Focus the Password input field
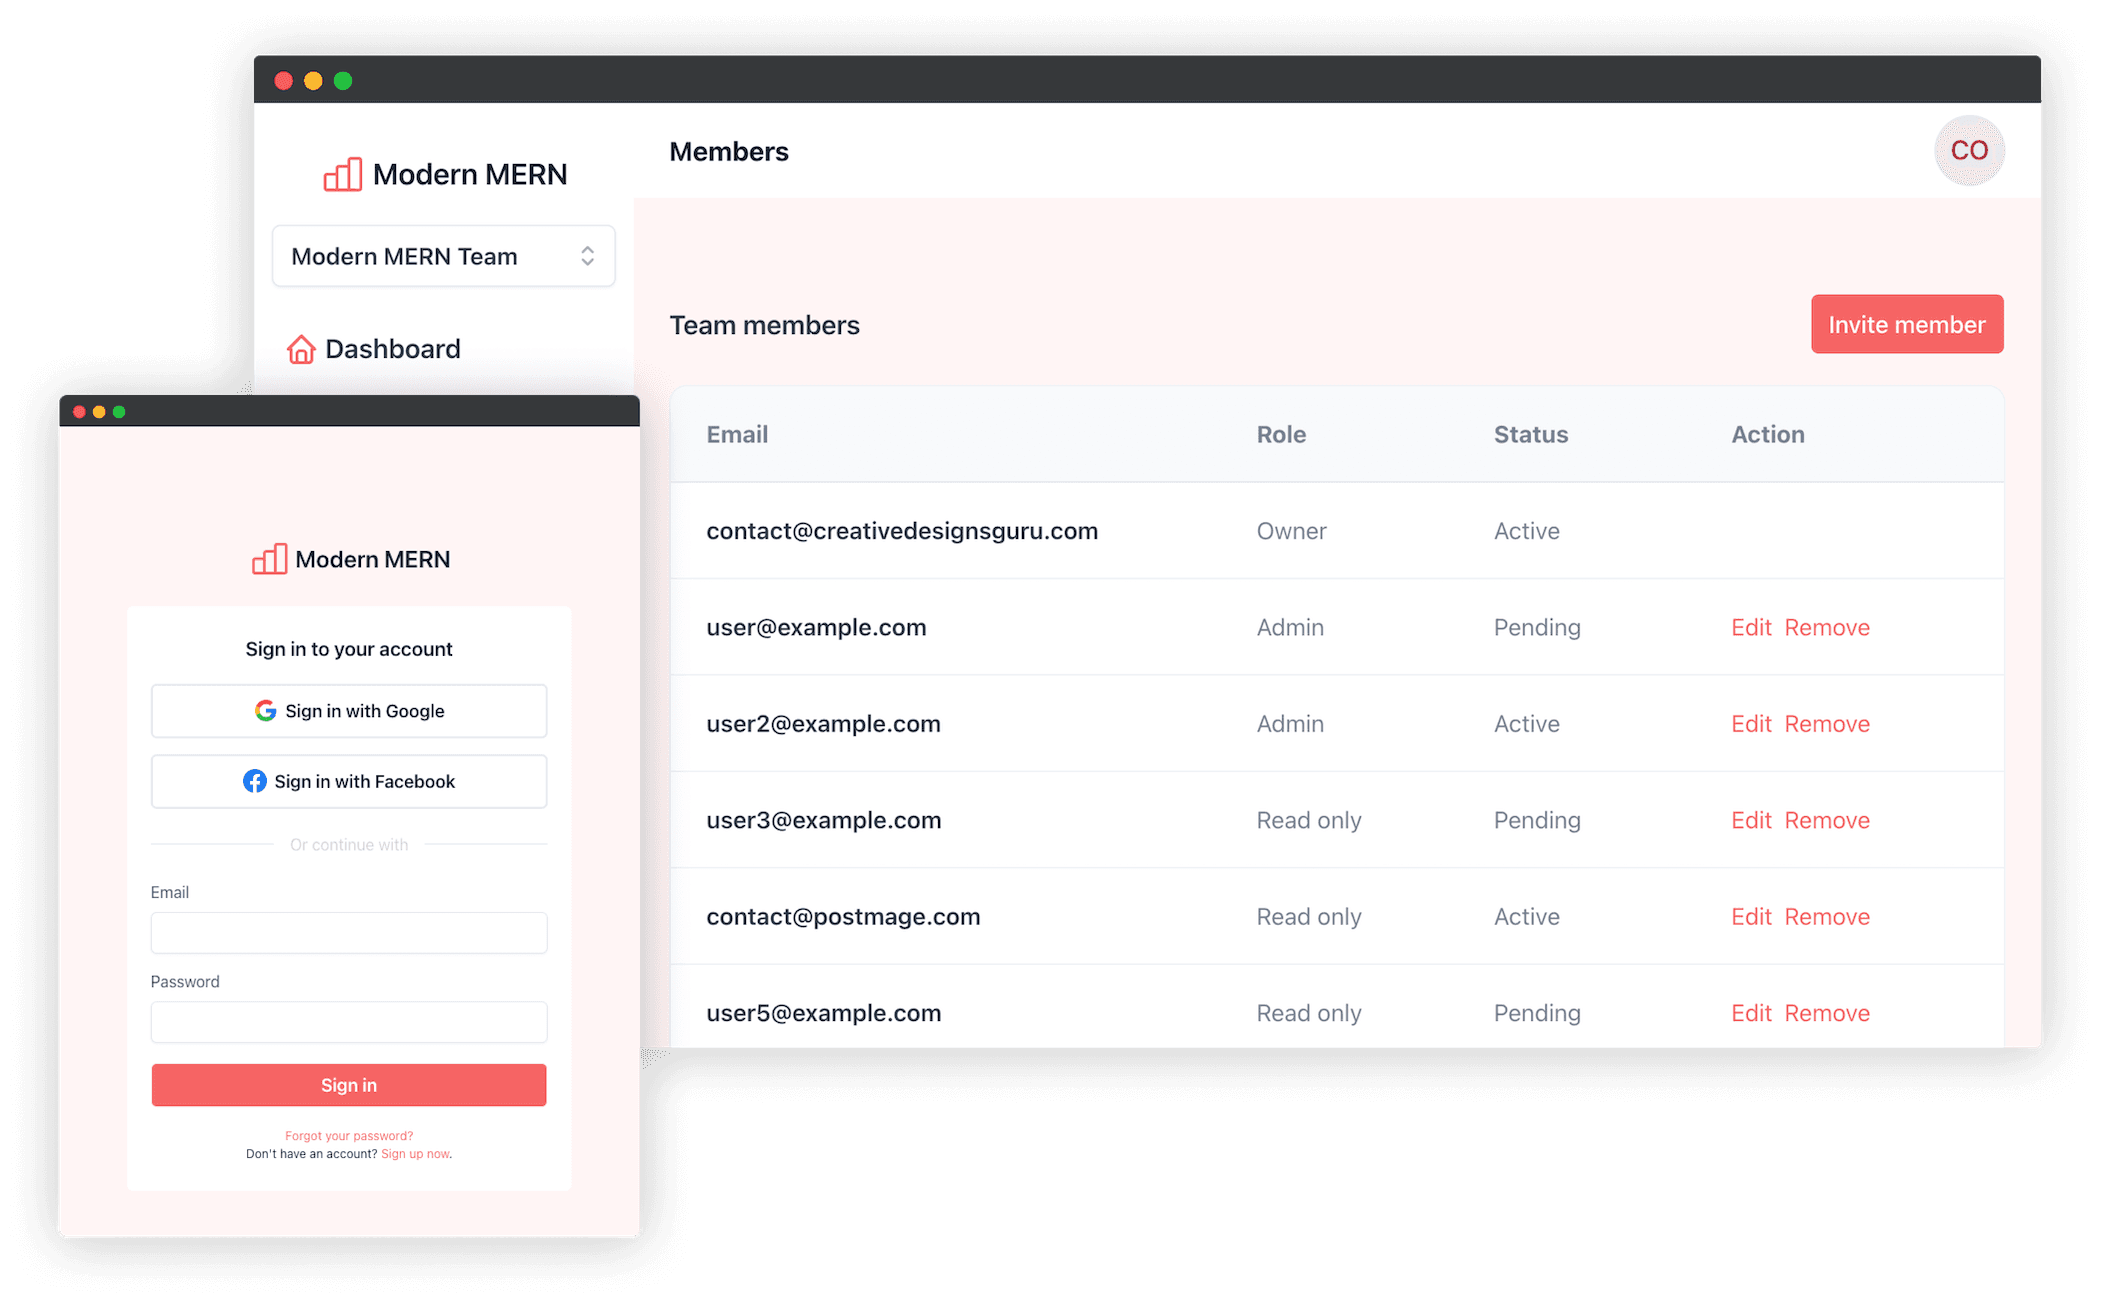 (348, 1022)
